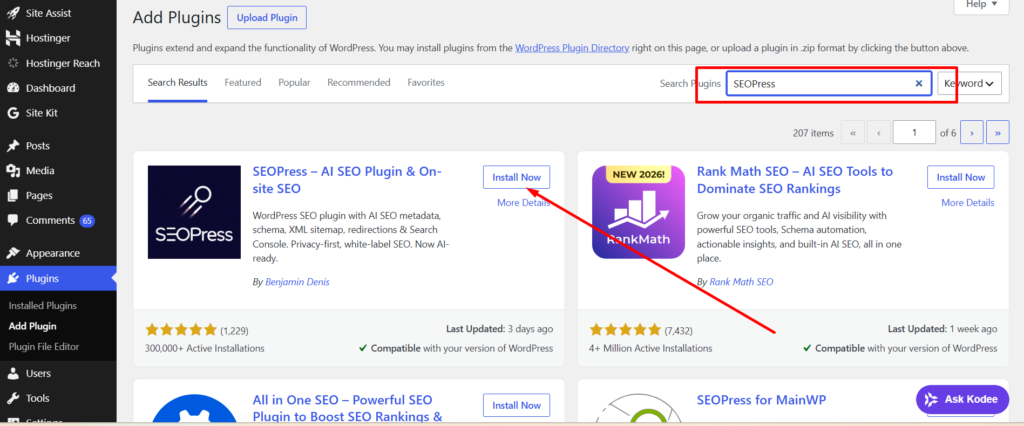Click Rank Math star rating
The width and height of the screenshot is (1024, 426).
(626, 330)
